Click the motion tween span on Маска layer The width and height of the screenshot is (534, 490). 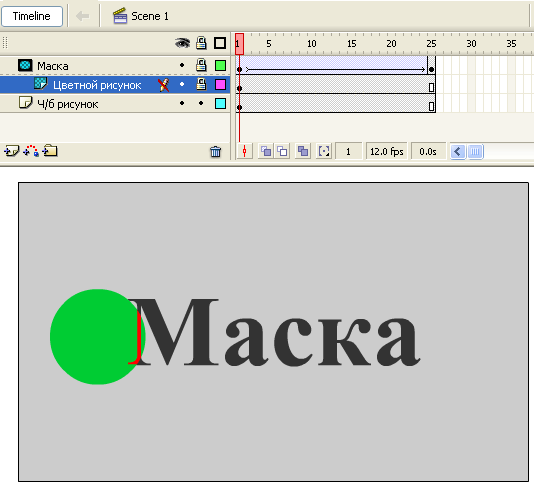coord(335,65)
